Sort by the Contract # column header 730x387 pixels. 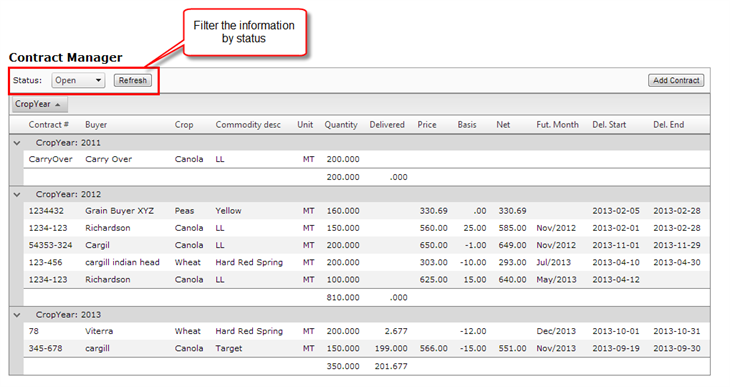pos(49,125)
